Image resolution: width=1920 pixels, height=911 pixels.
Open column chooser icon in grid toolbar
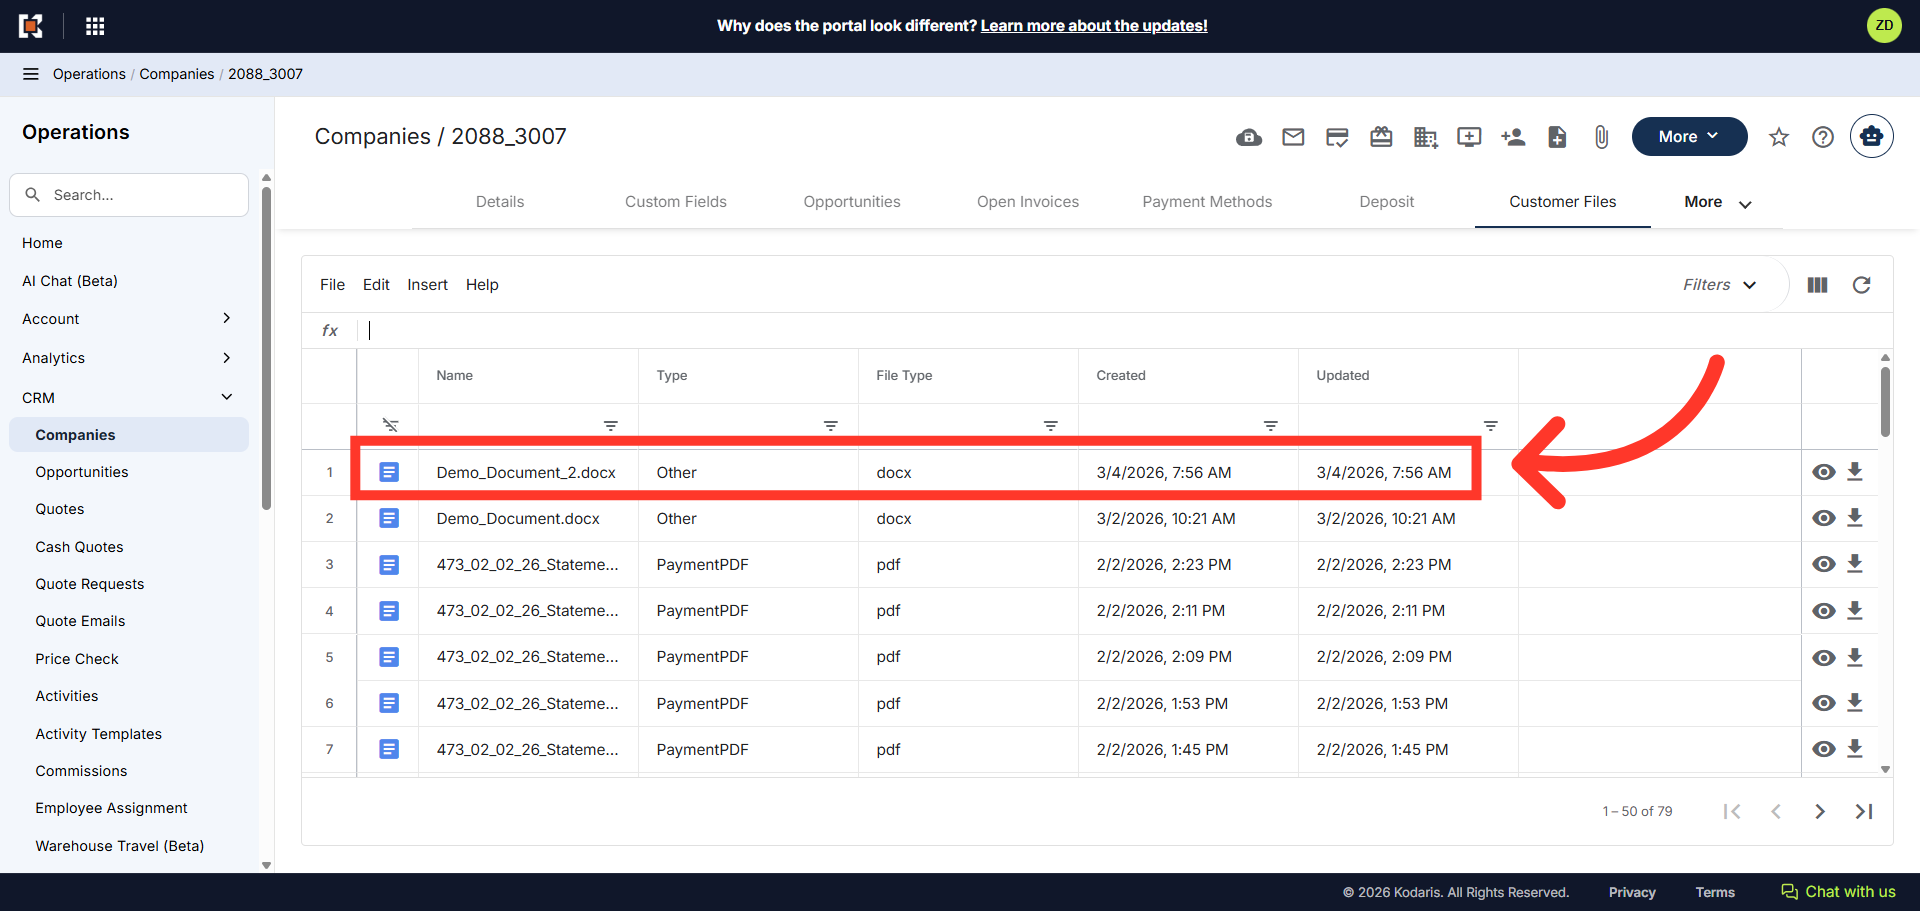point(1818,285)
